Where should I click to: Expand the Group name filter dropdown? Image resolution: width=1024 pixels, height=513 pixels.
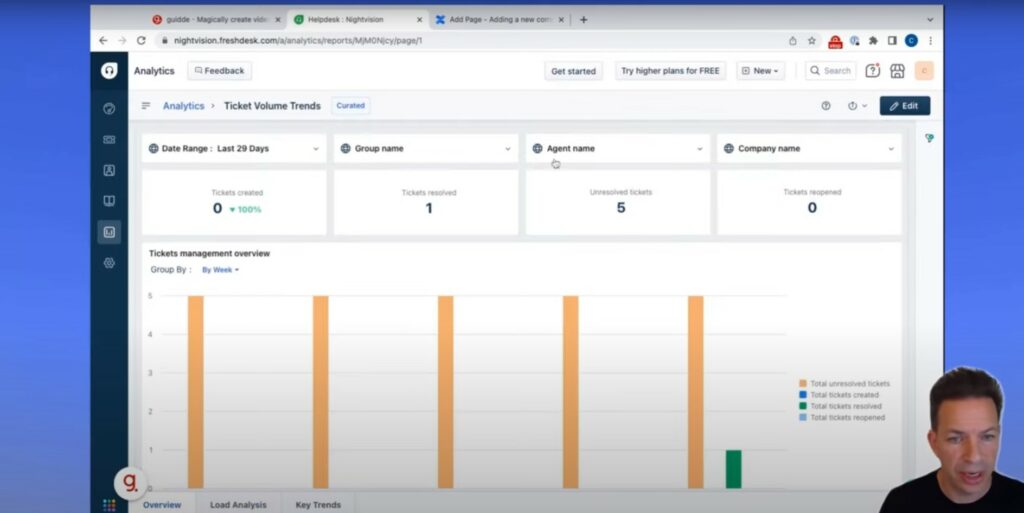tap(426, 148)
